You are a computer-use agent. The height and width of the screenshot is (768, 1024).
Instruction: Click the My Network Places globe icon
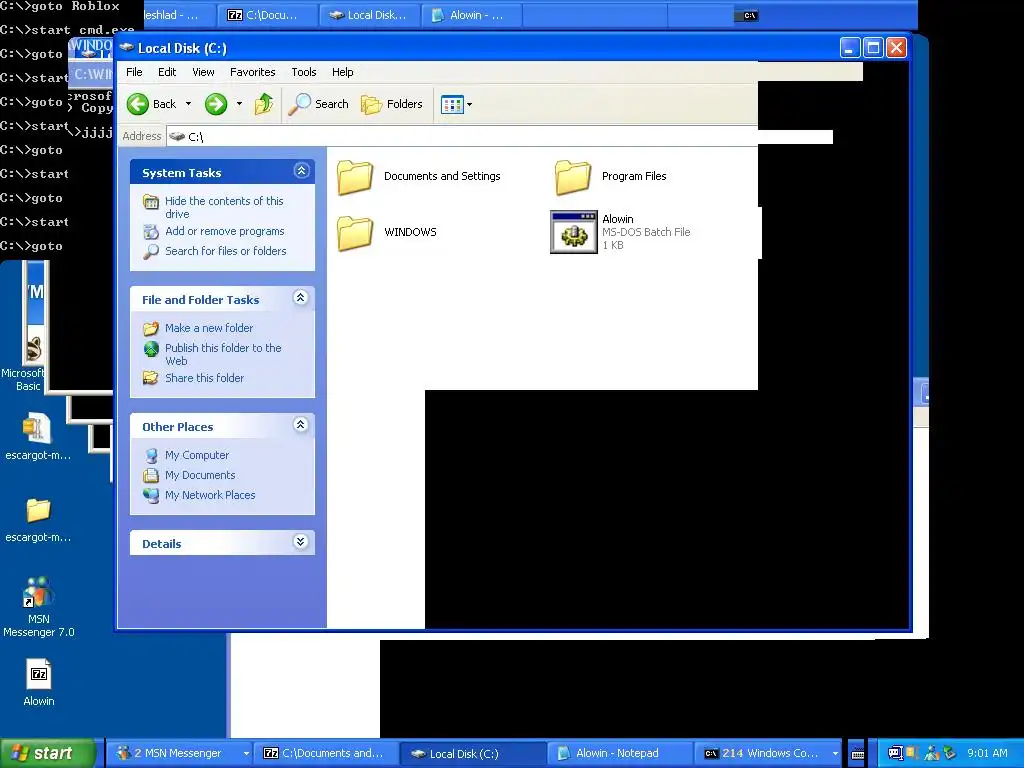[151, 495]
